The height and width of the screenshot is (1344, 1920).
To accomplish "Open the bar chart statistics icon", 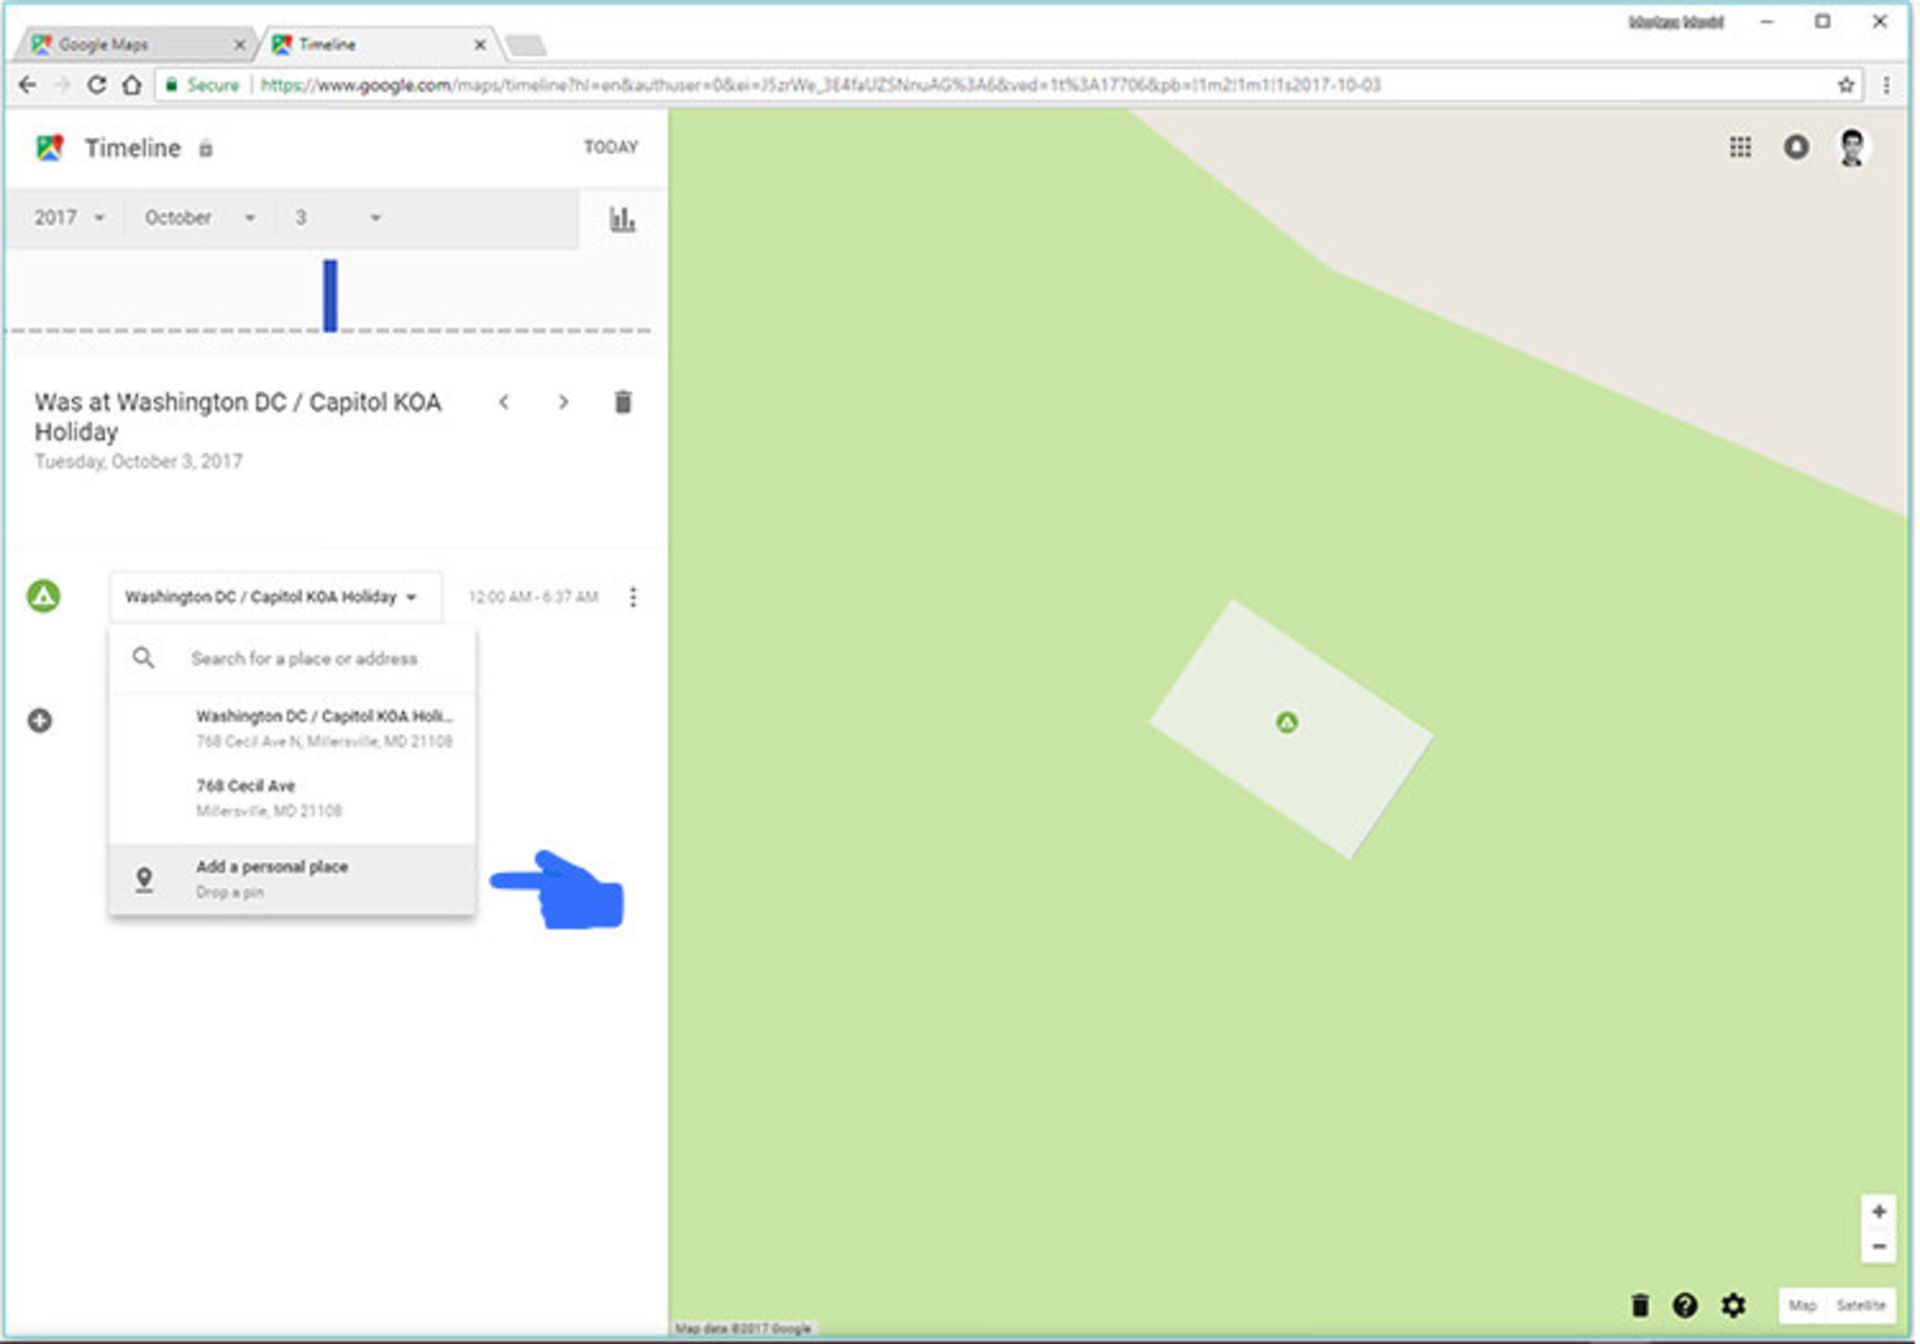I will pyautogui.click(x=622, y=219).
